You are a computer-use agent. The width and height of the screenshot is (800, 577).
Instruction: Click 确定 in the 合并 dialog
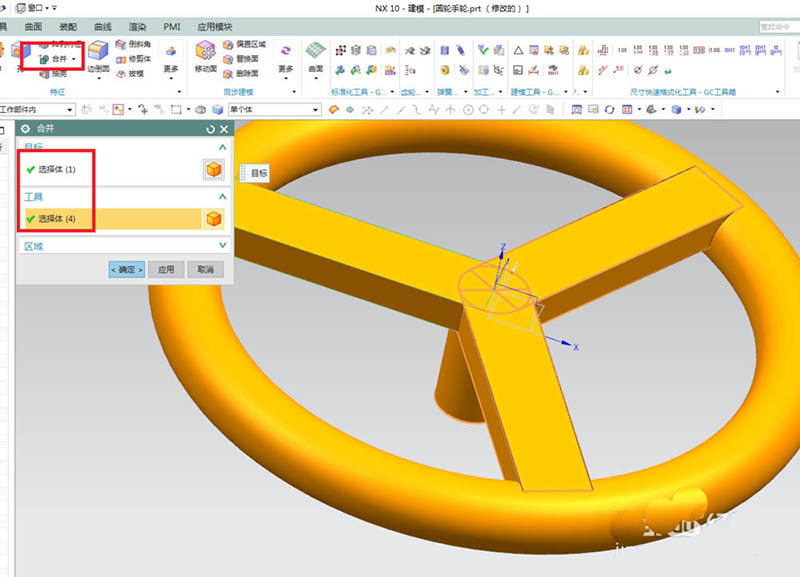pyautogui.click(x=127, y=269)
